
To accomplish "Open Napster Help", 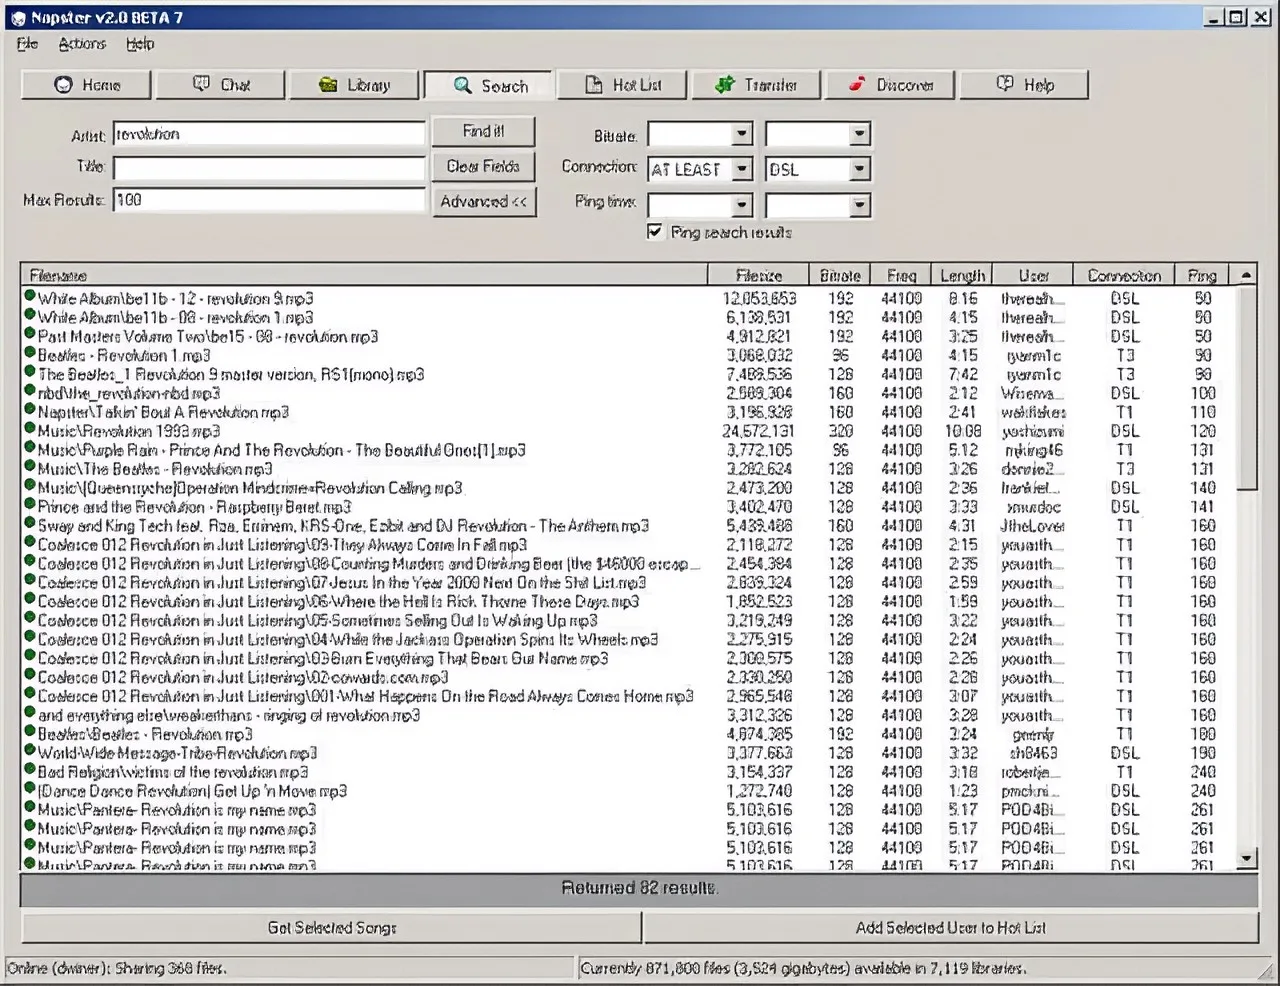I will (1023, 85).
